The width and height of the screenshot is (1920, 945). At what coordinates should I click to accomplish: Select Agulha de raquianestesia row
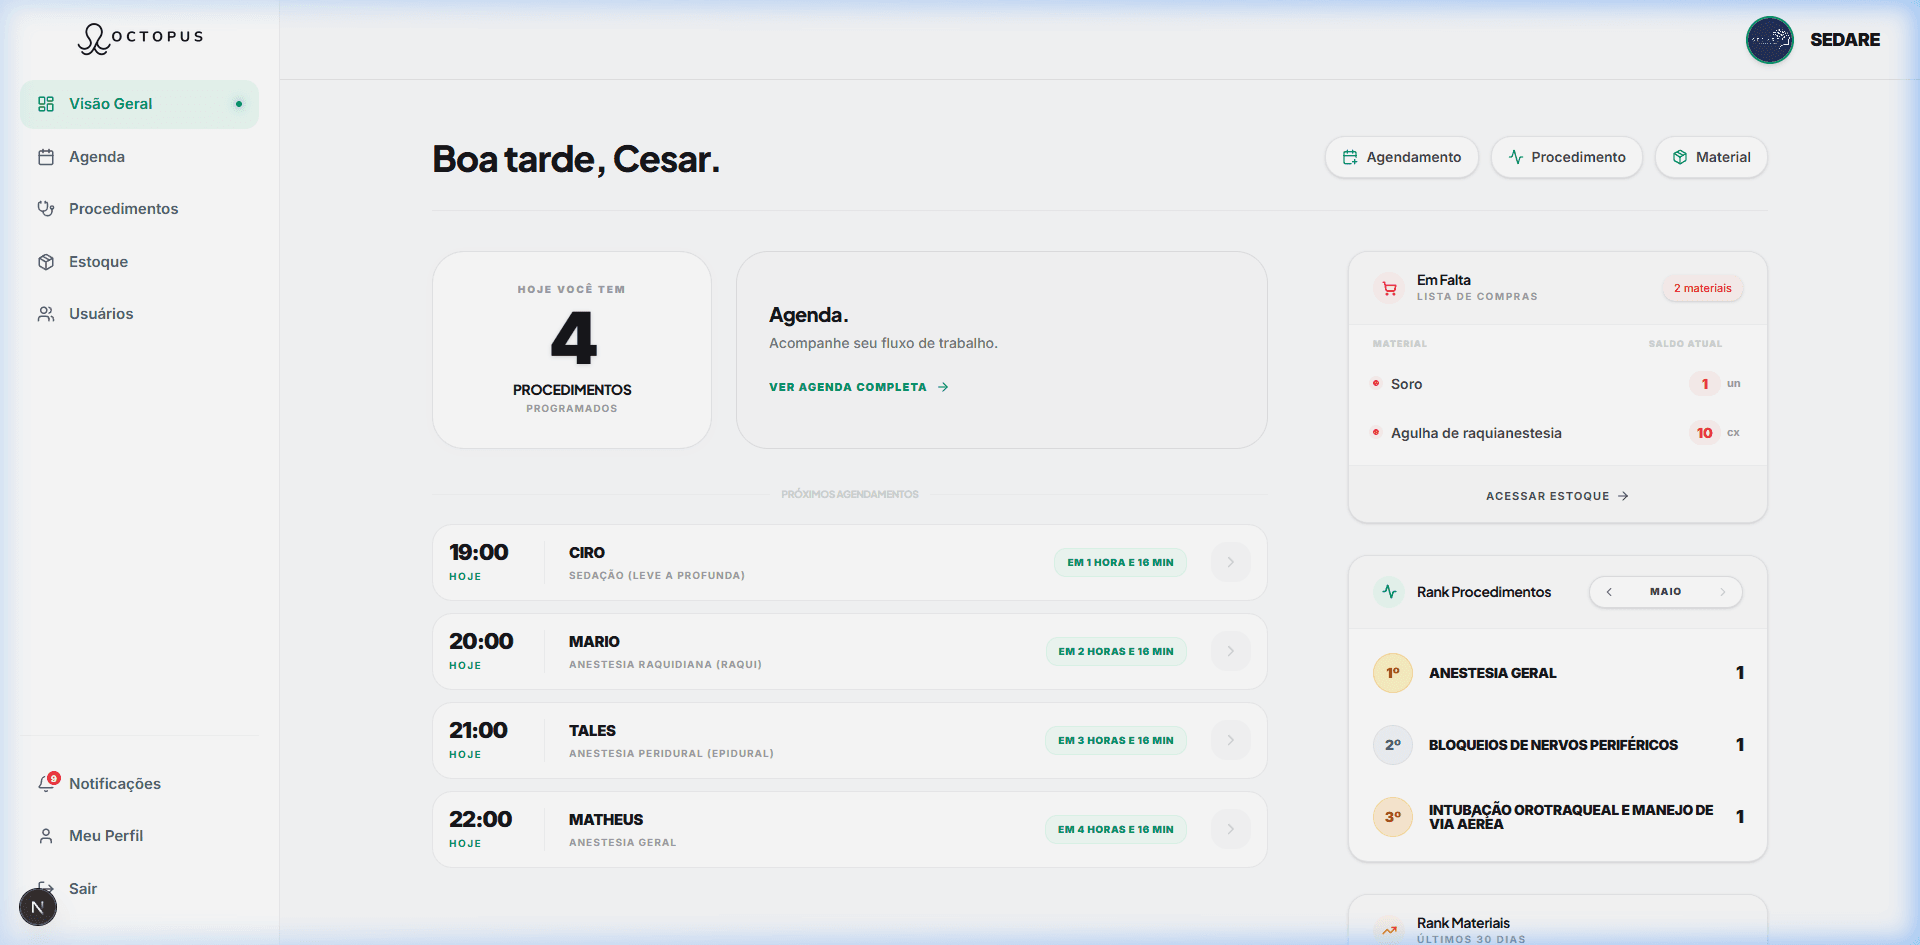[x=1558, y=433]
